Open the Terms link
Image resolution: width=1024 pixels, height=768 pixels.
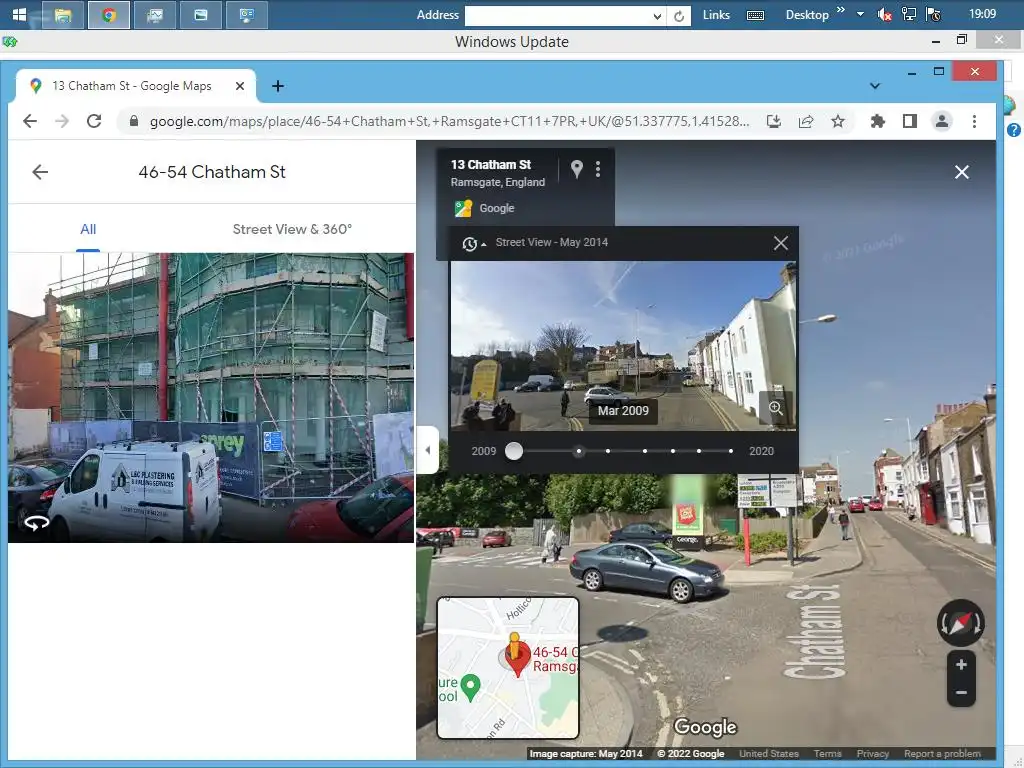[x=827, y=754]
